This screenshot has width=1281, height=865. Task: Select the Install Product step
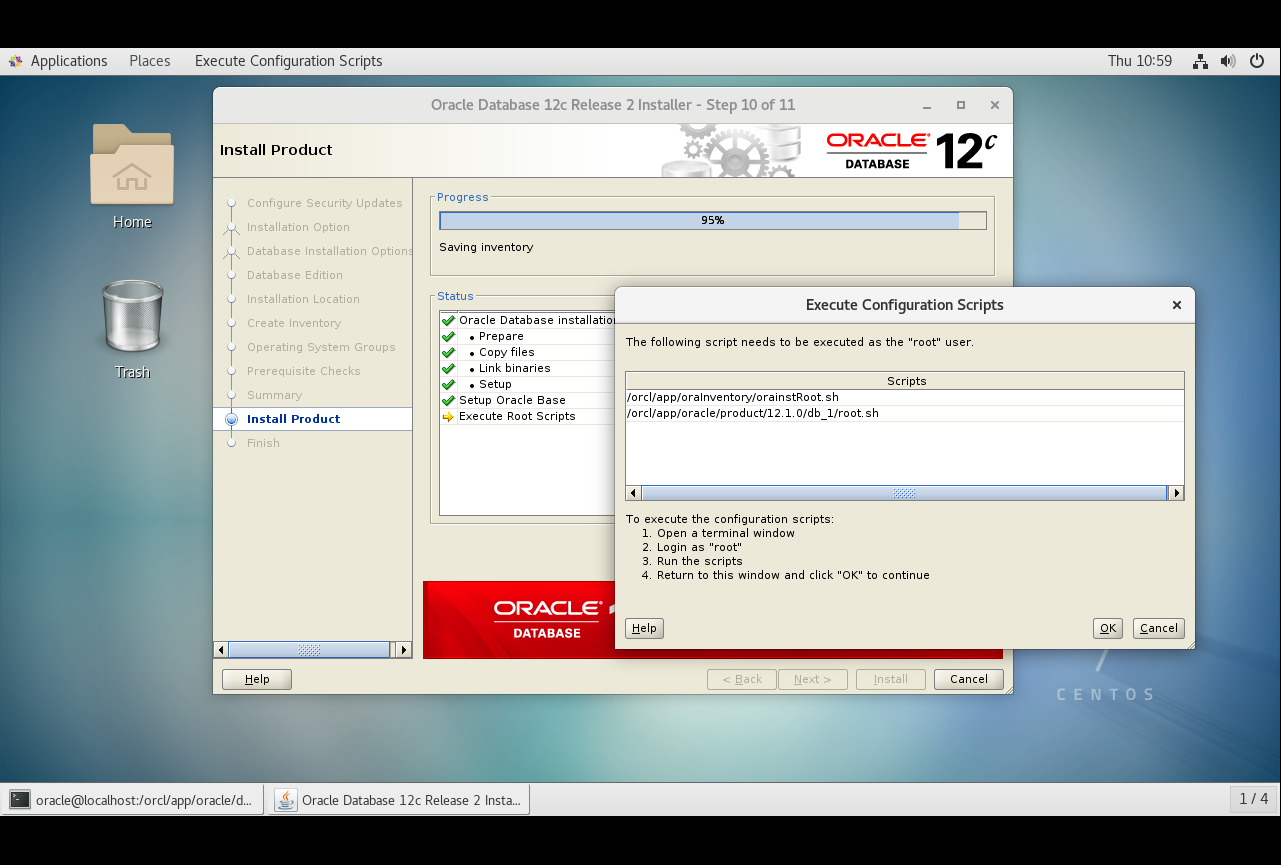click(x=294, y=419)
